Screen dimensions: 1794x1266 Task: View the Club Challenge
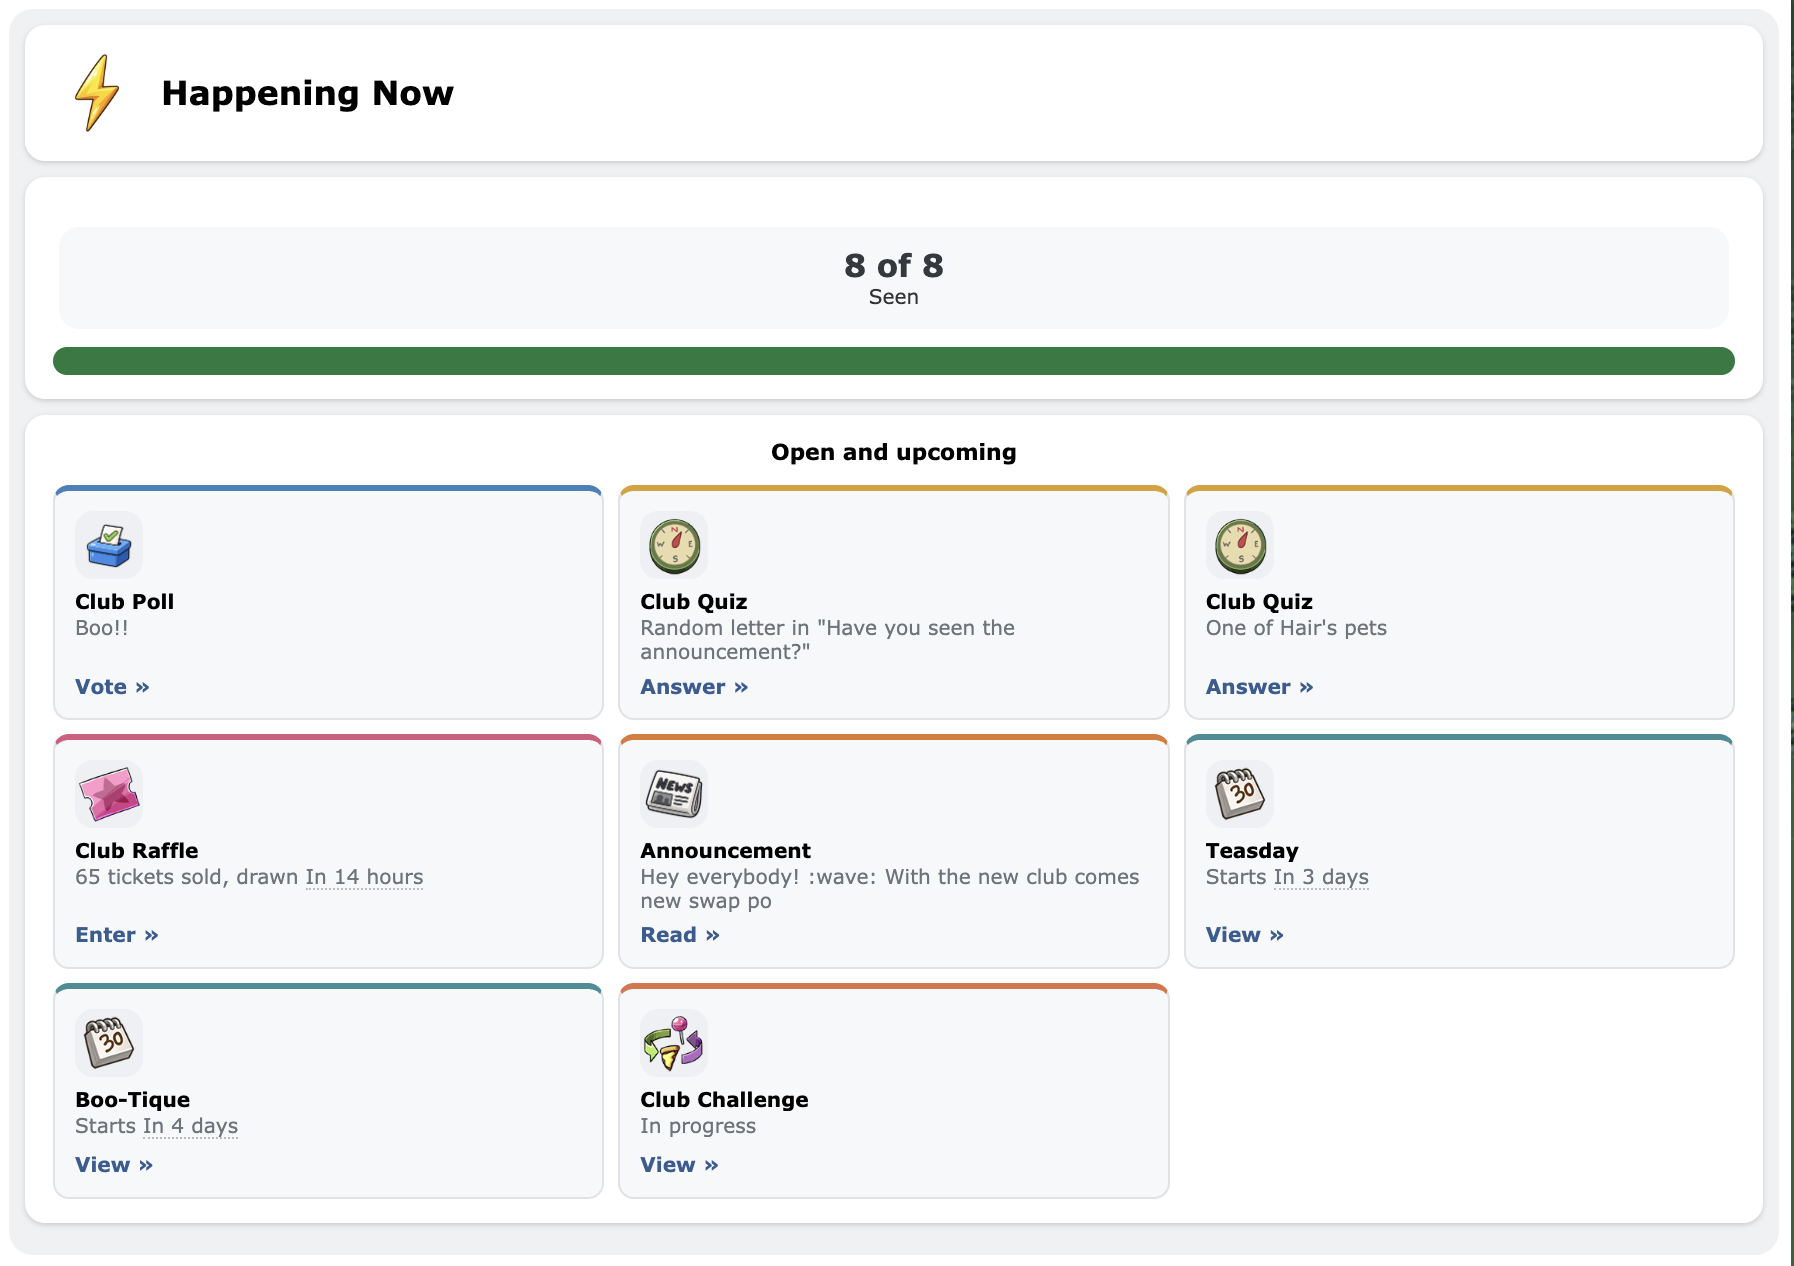coord(680,1165)
